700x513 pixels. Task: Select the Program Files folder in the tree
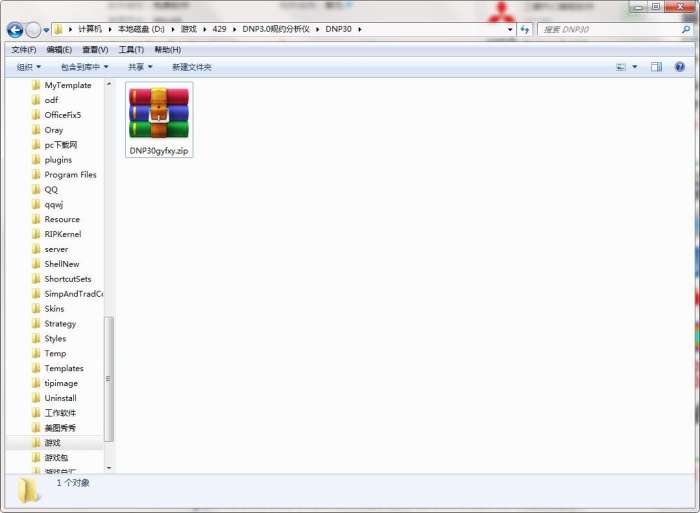pos(65,175)
